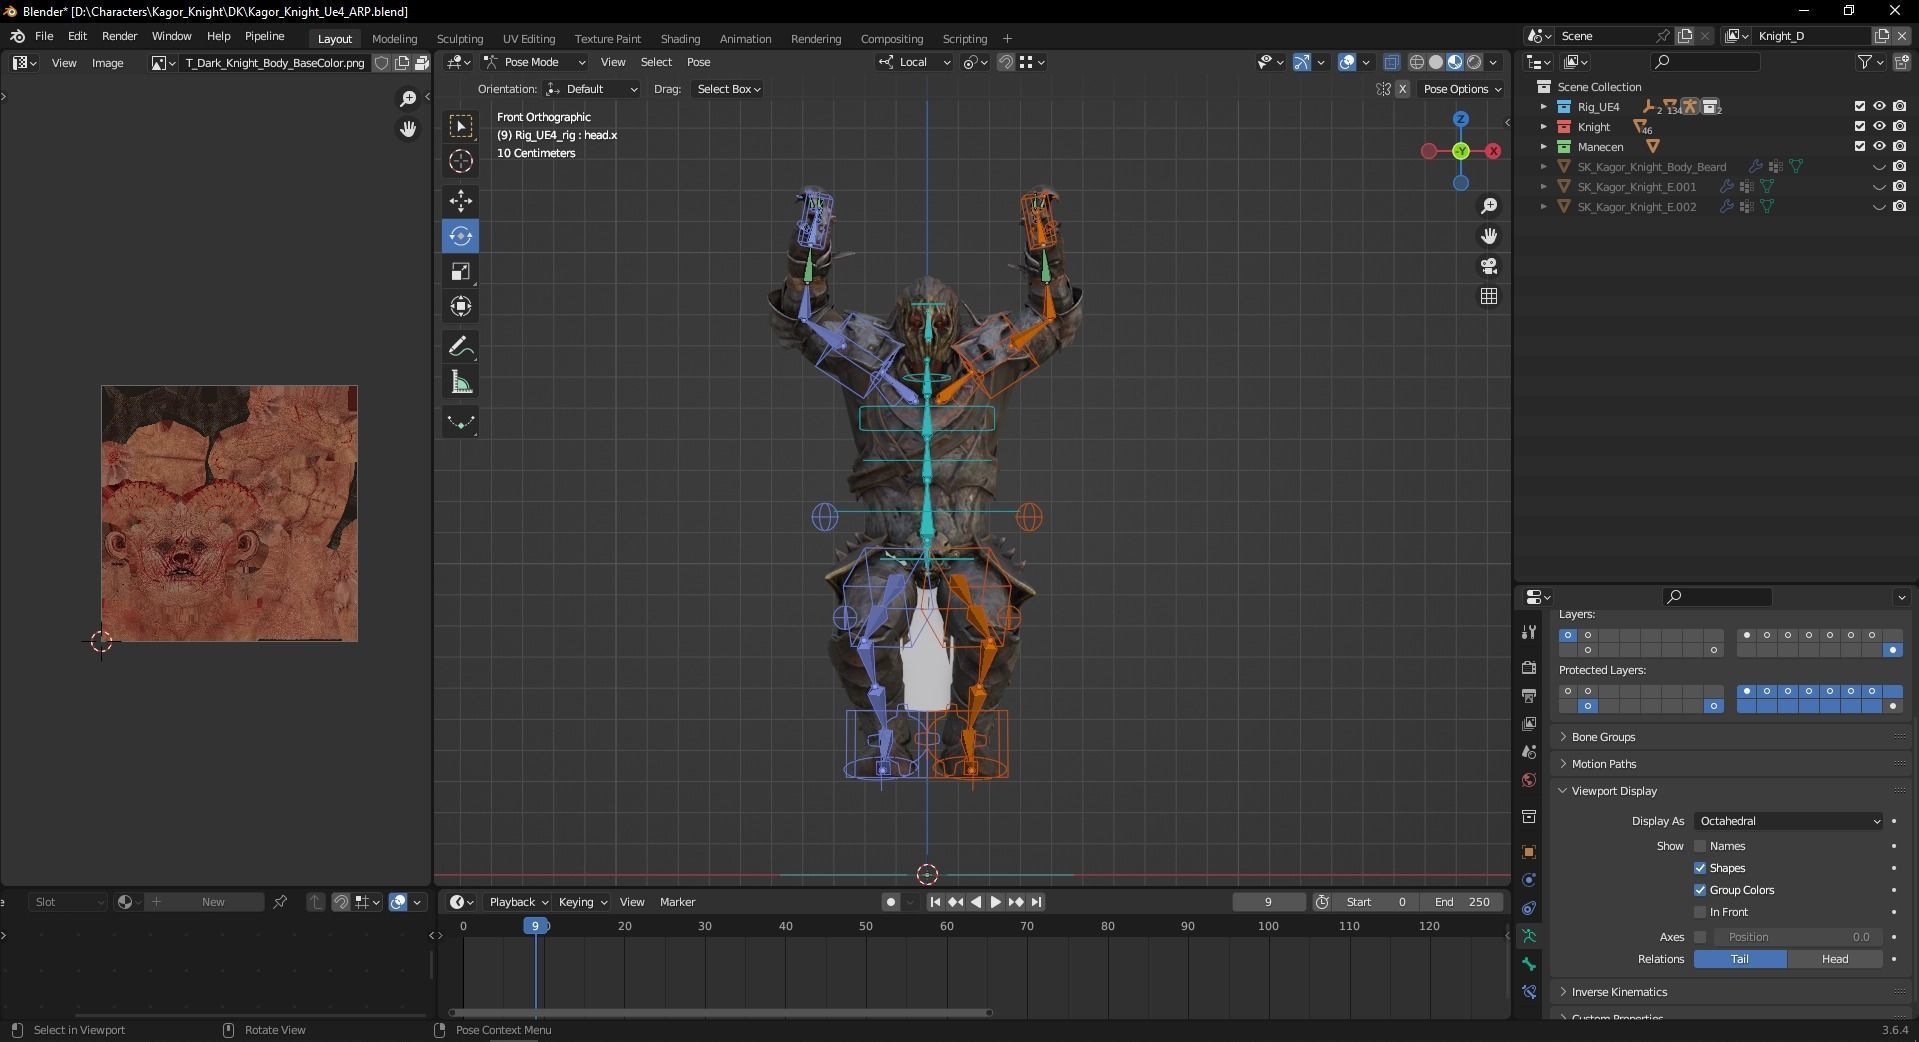Select the Annotate pencil tool
This screenshot has height=1042, width=1919.
coord(460,347)
